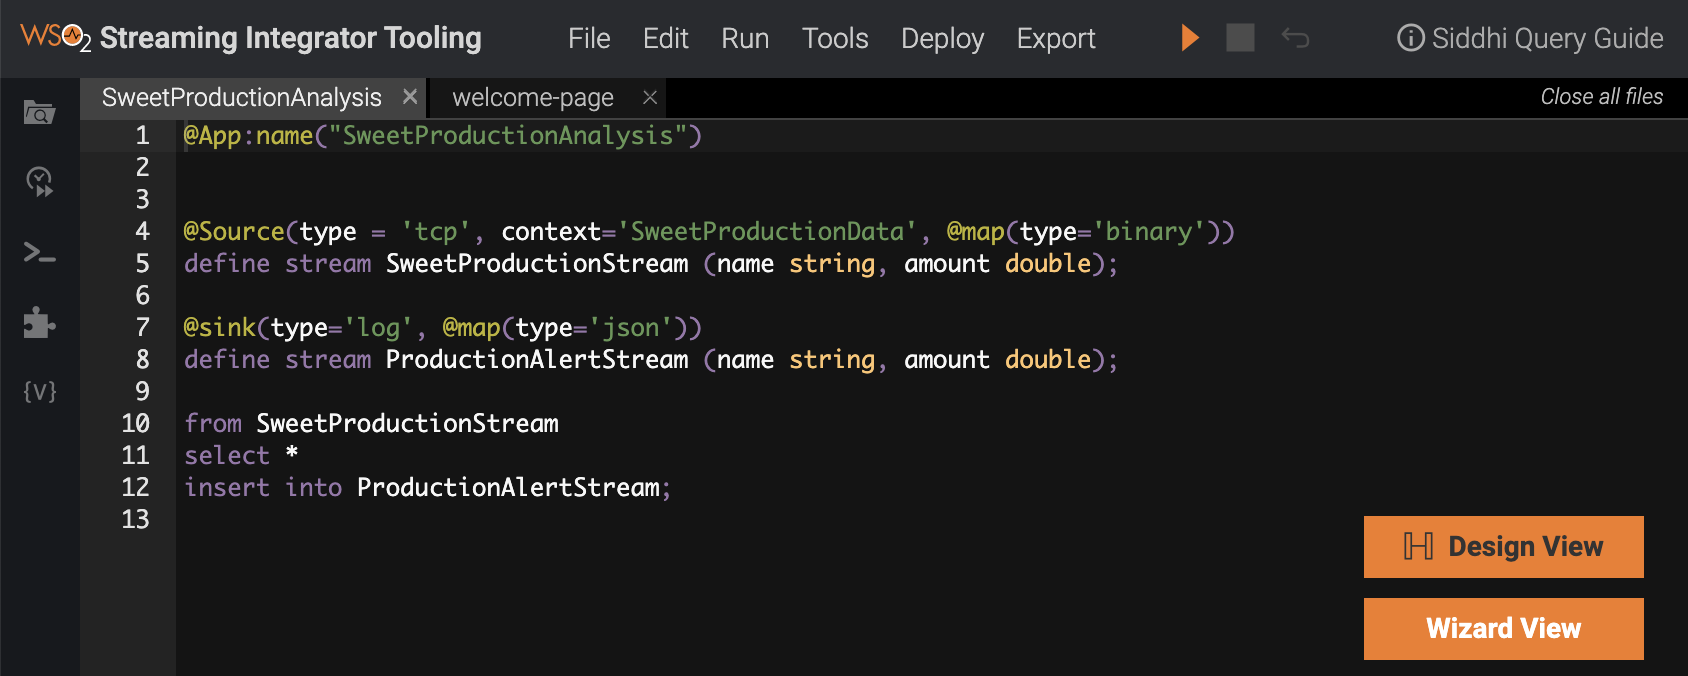Click the 'select' keyword on line 11
1688x676 pixels.
pyautogui.click(x=227, y=455)
